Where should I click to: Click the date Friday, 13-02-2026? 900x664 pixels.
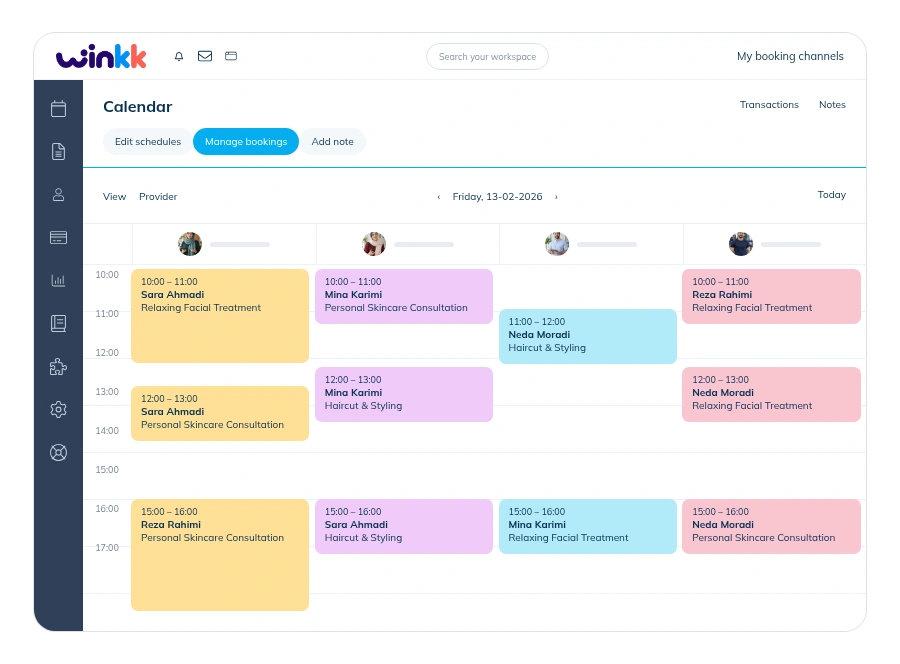[497, 197]
